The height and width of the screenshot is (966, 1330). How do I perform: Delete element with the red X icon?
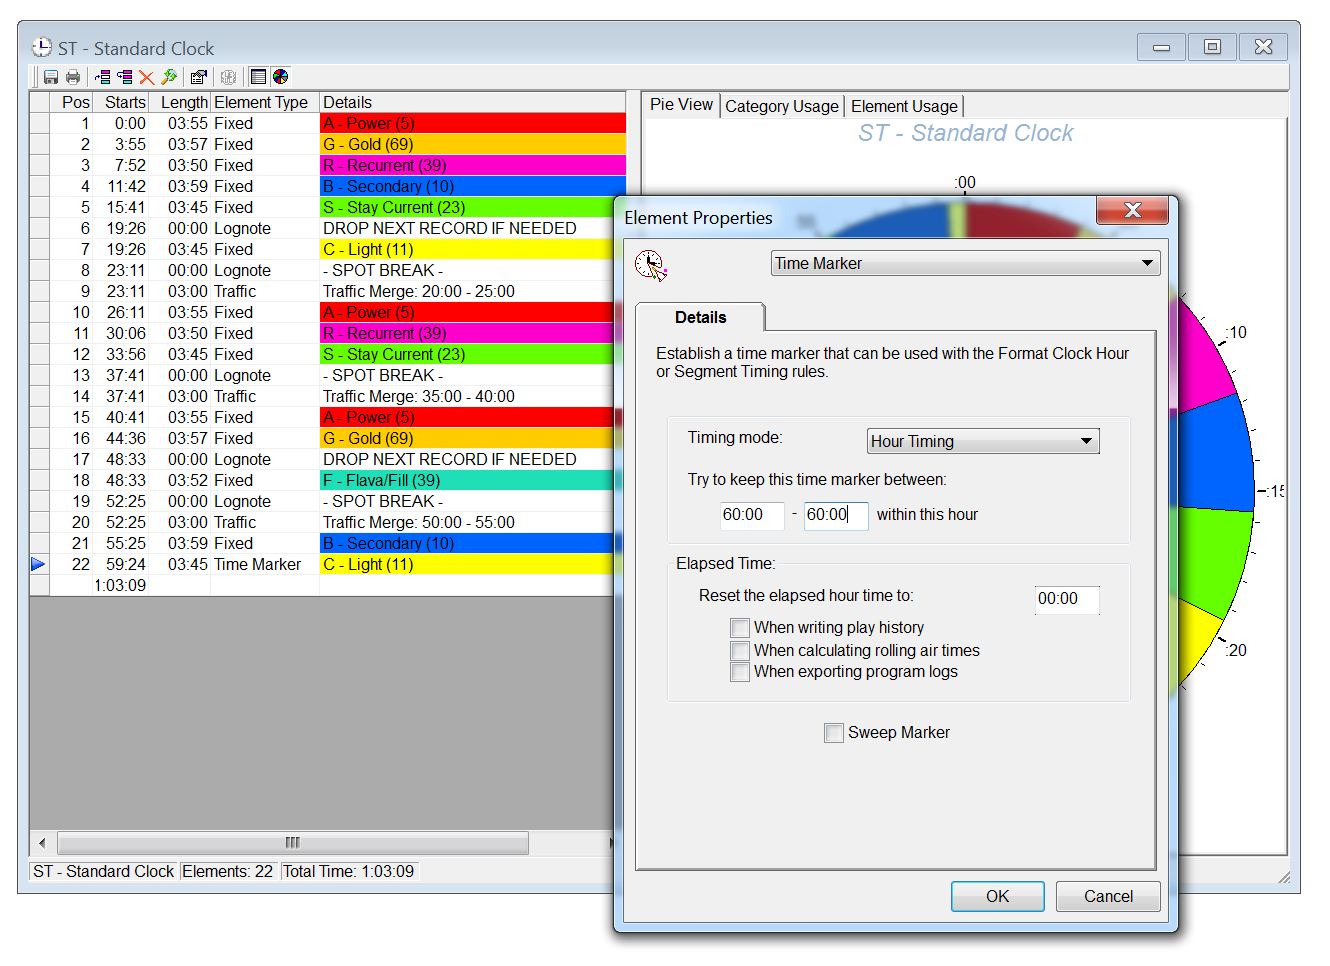pos(147,77)
